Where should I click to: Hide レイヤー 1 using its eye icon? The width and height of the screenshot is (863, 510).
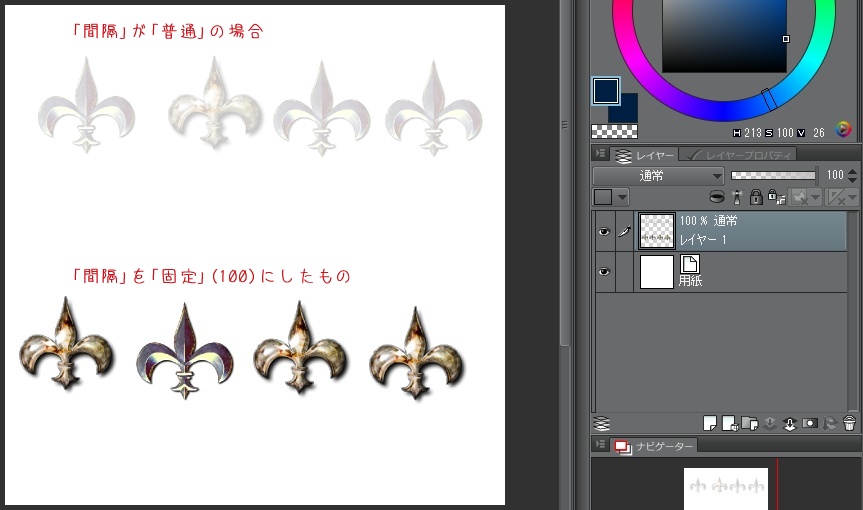604,232
